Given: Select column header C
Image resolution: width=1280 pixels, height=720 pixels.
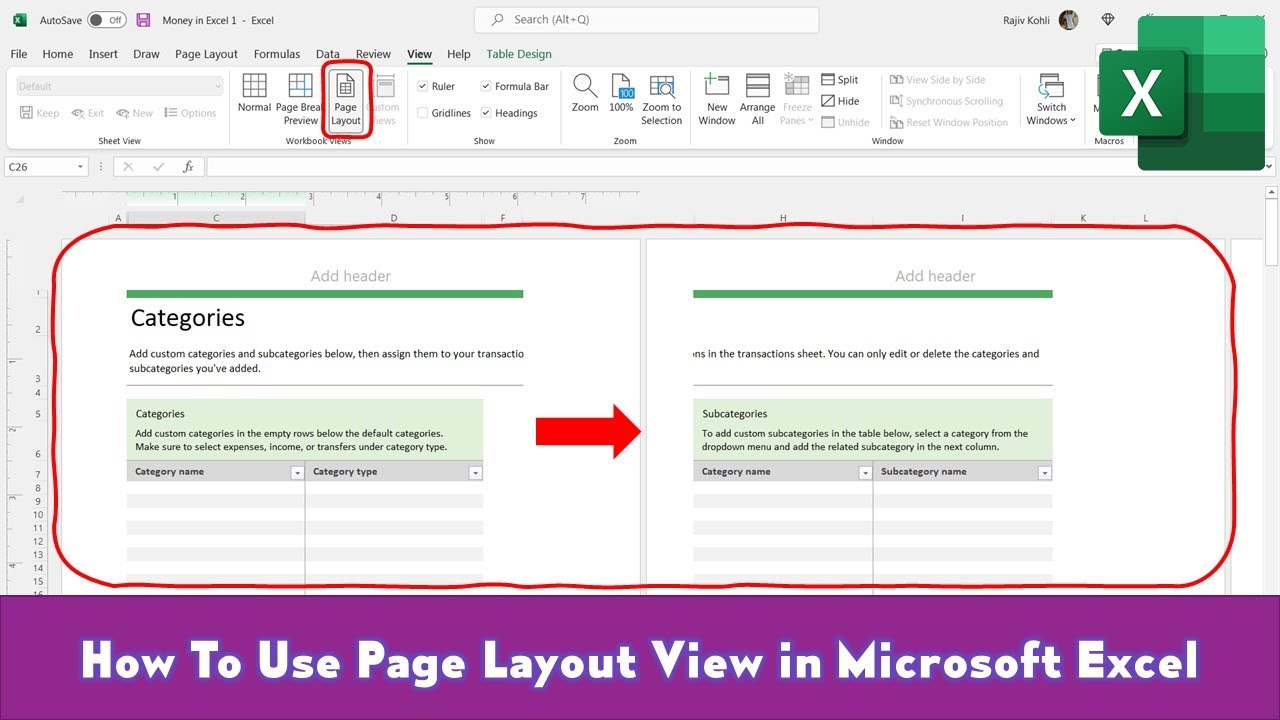Looking at the screenshot, I should pyautogui.click(x=216, y=218).
